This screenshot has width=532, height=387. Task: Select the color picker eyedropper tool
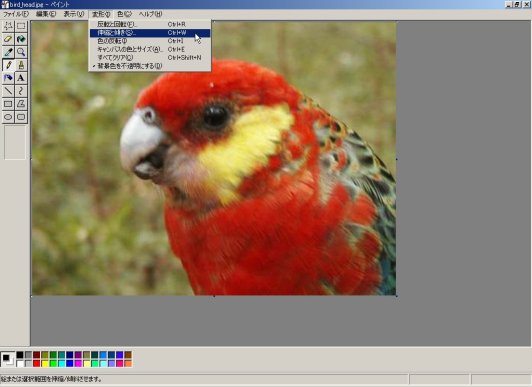pos(8,52)
